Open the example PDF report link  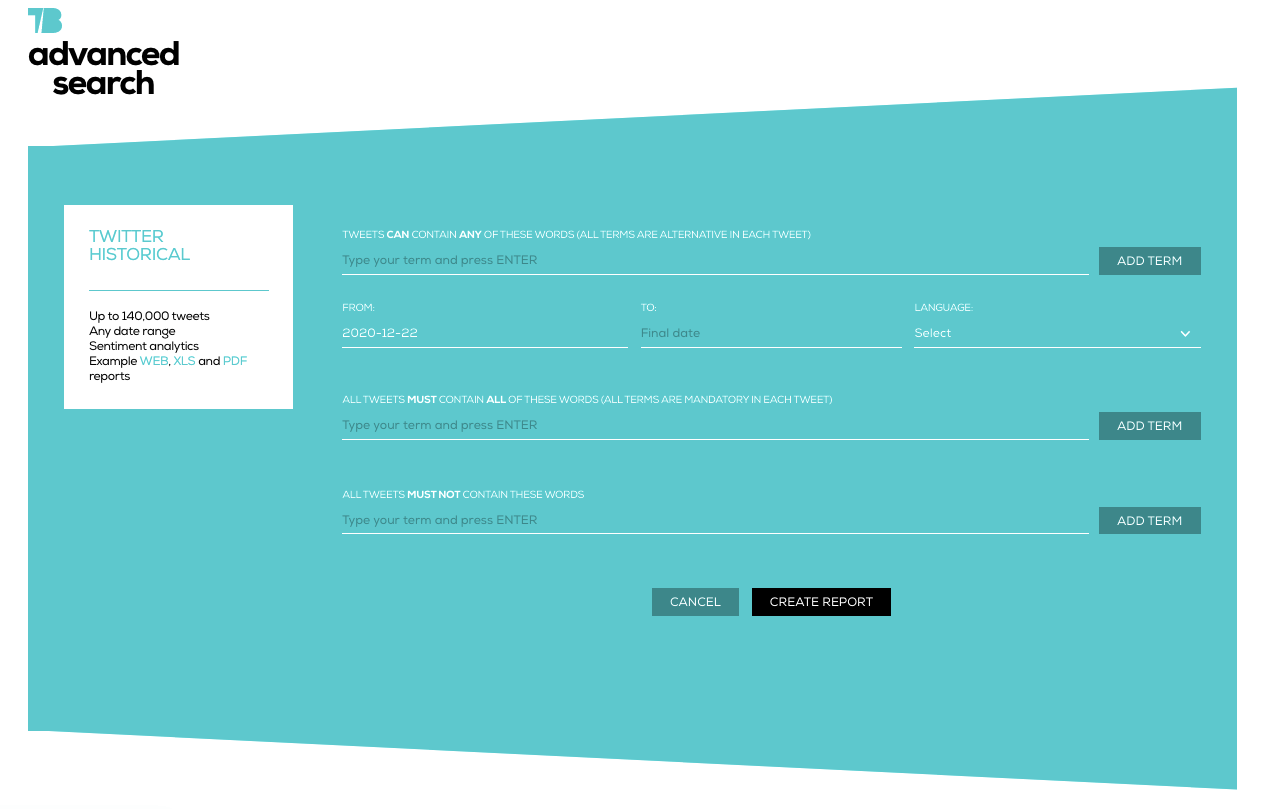[x=235, y=361]
